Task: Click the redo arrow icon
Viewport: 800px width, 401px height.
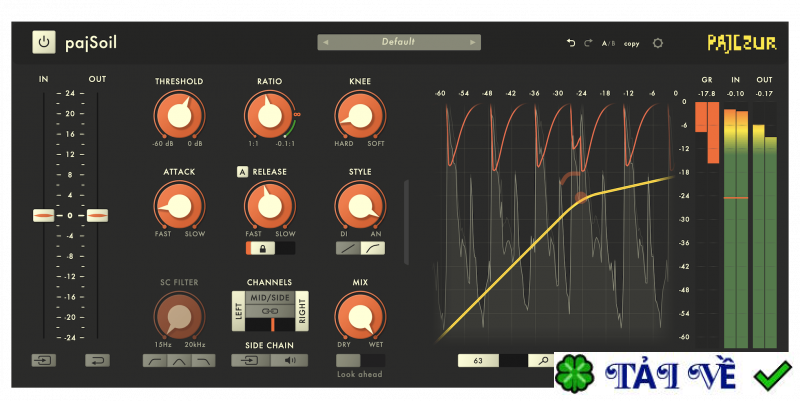Action: 588,43
